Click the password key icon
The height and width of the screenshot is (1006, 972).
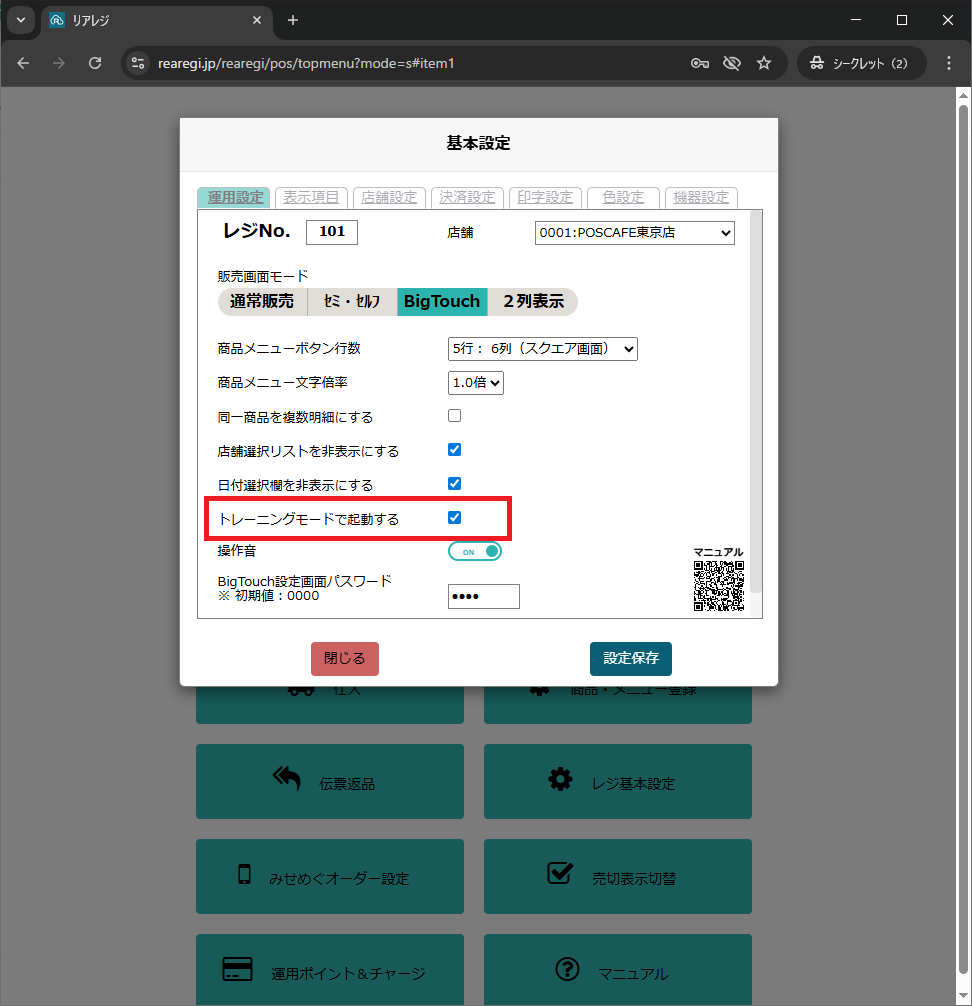point(699,63)
